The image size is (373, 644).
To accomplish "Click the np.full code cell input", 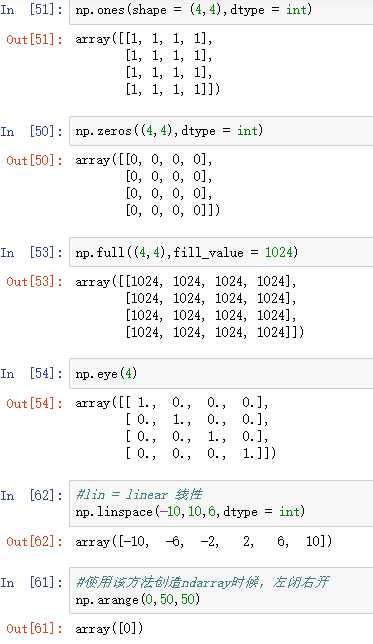I will click(x=221, y=252).
